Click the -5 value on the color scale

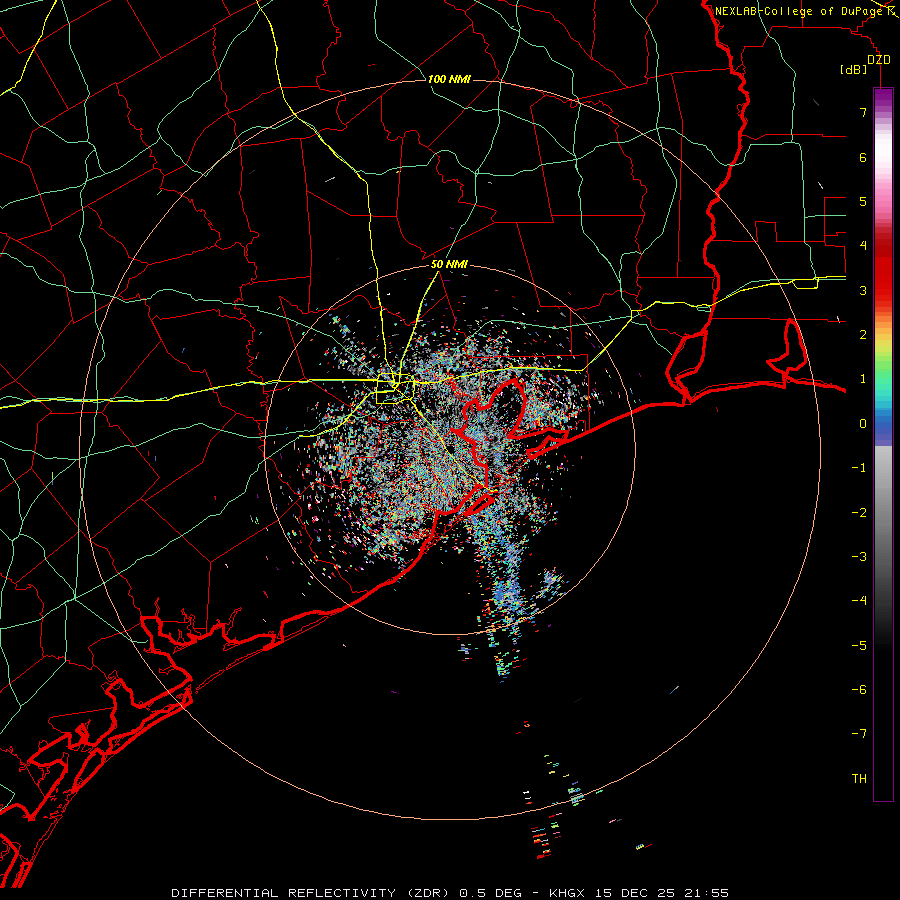click(859, 646)
